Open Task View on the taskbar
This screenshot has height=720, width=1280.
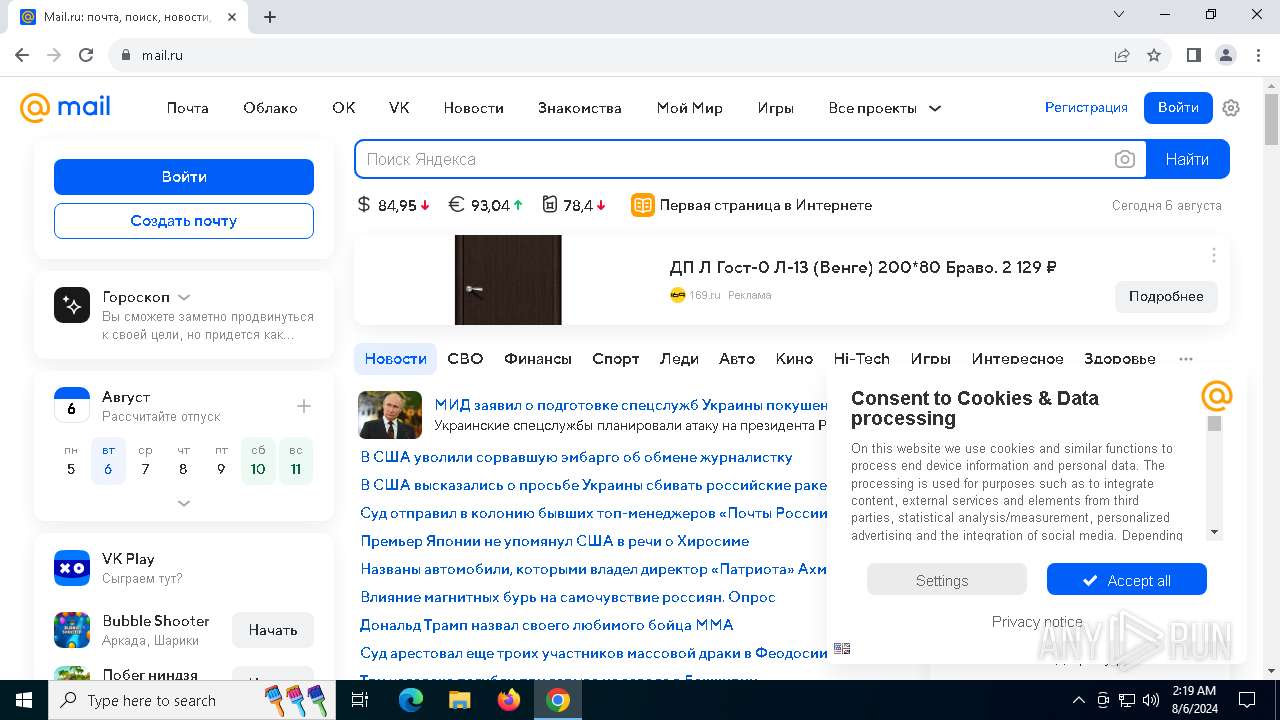click(360, 700)
